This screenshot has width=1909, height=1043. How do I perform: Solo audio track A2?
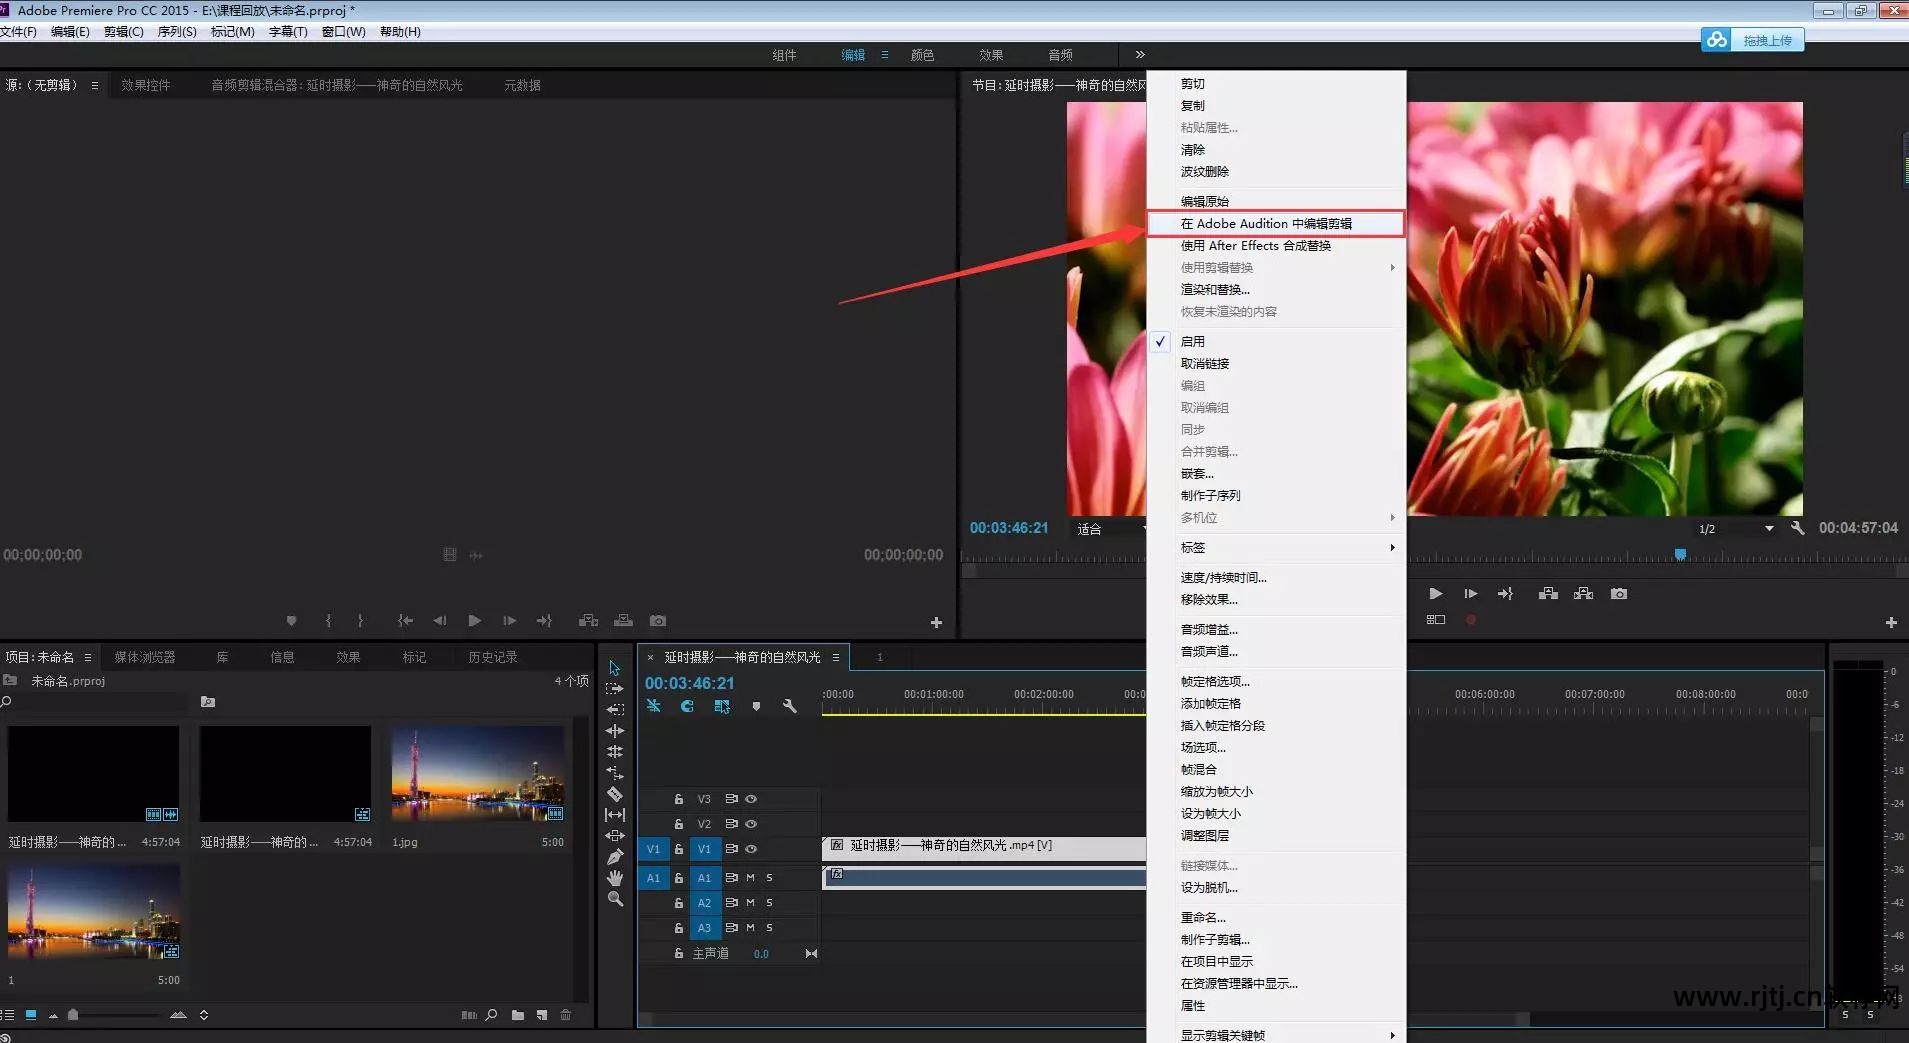pos(769,903)
